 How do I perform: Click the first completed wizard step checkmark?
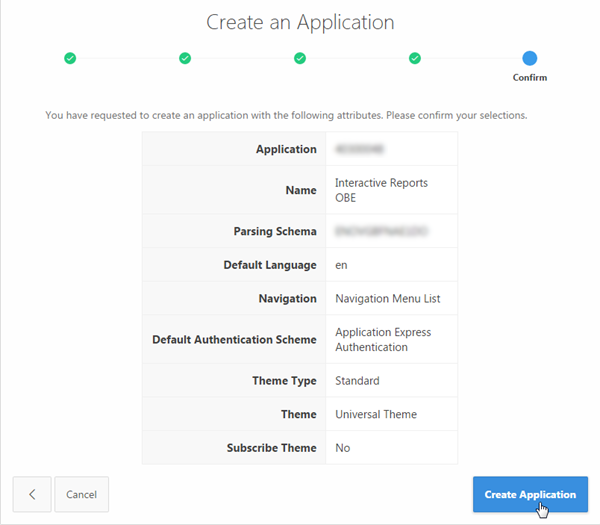(x=70, y=58)
